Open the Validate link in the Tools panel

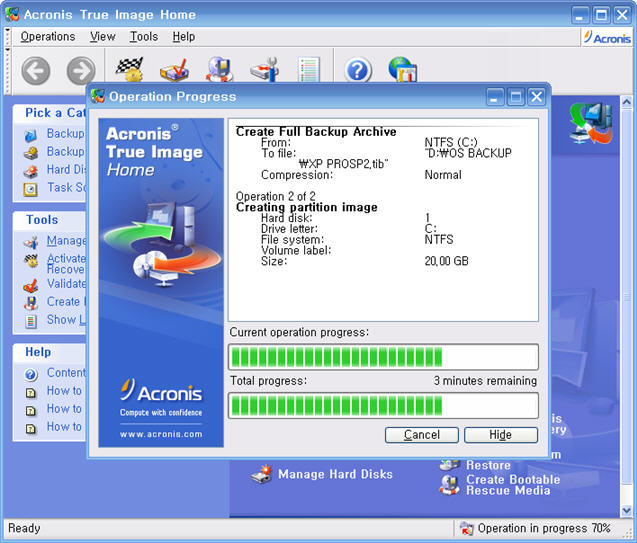67,283
